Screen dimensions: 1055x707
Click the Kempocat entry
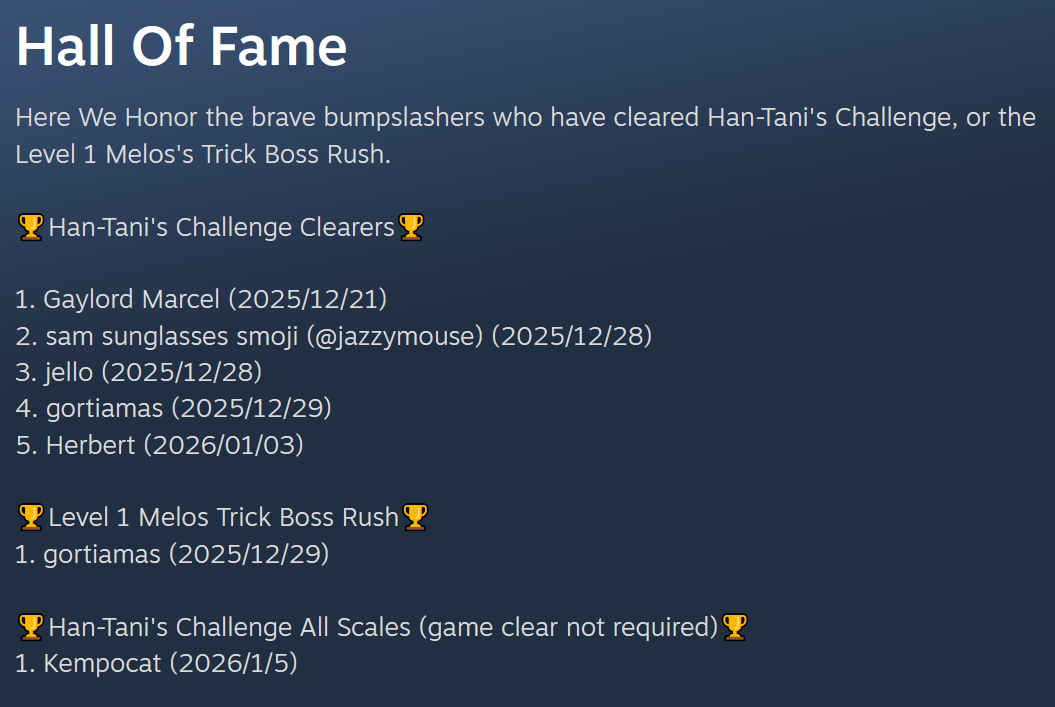tap(102, 663)
